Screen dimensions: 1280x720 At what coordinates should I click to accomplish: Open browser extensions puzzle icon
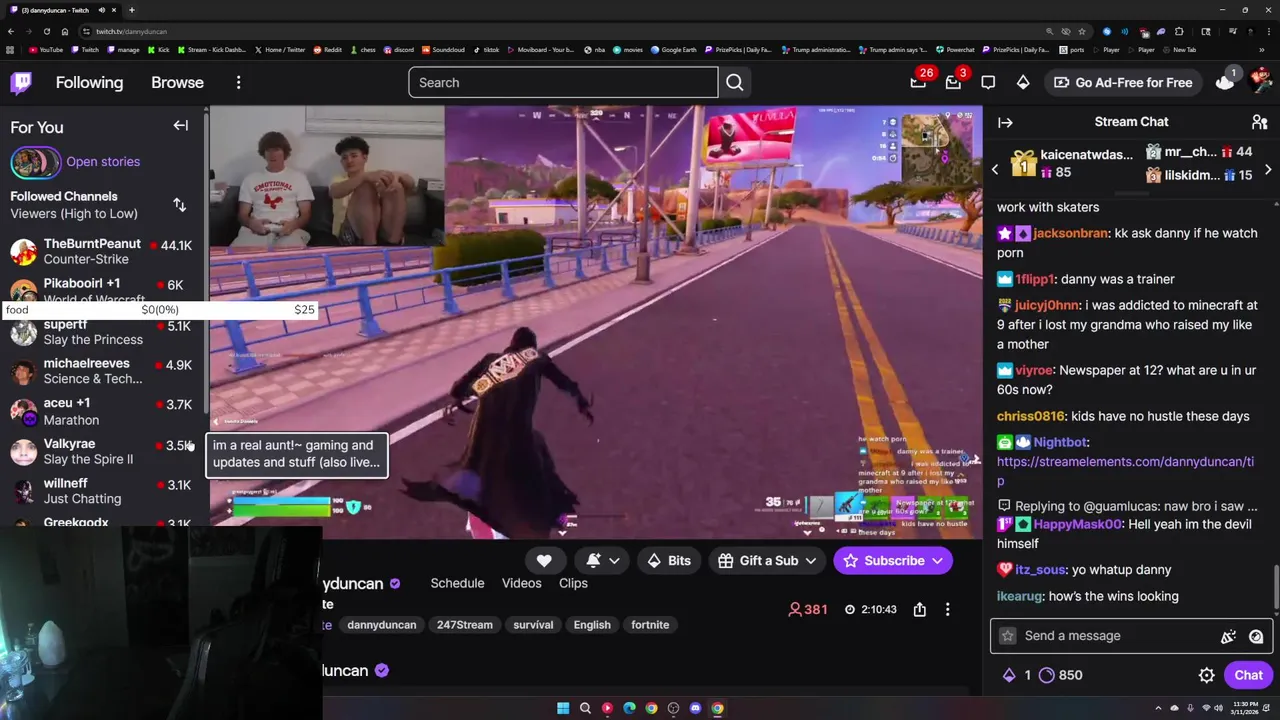tap(1179, 31)
